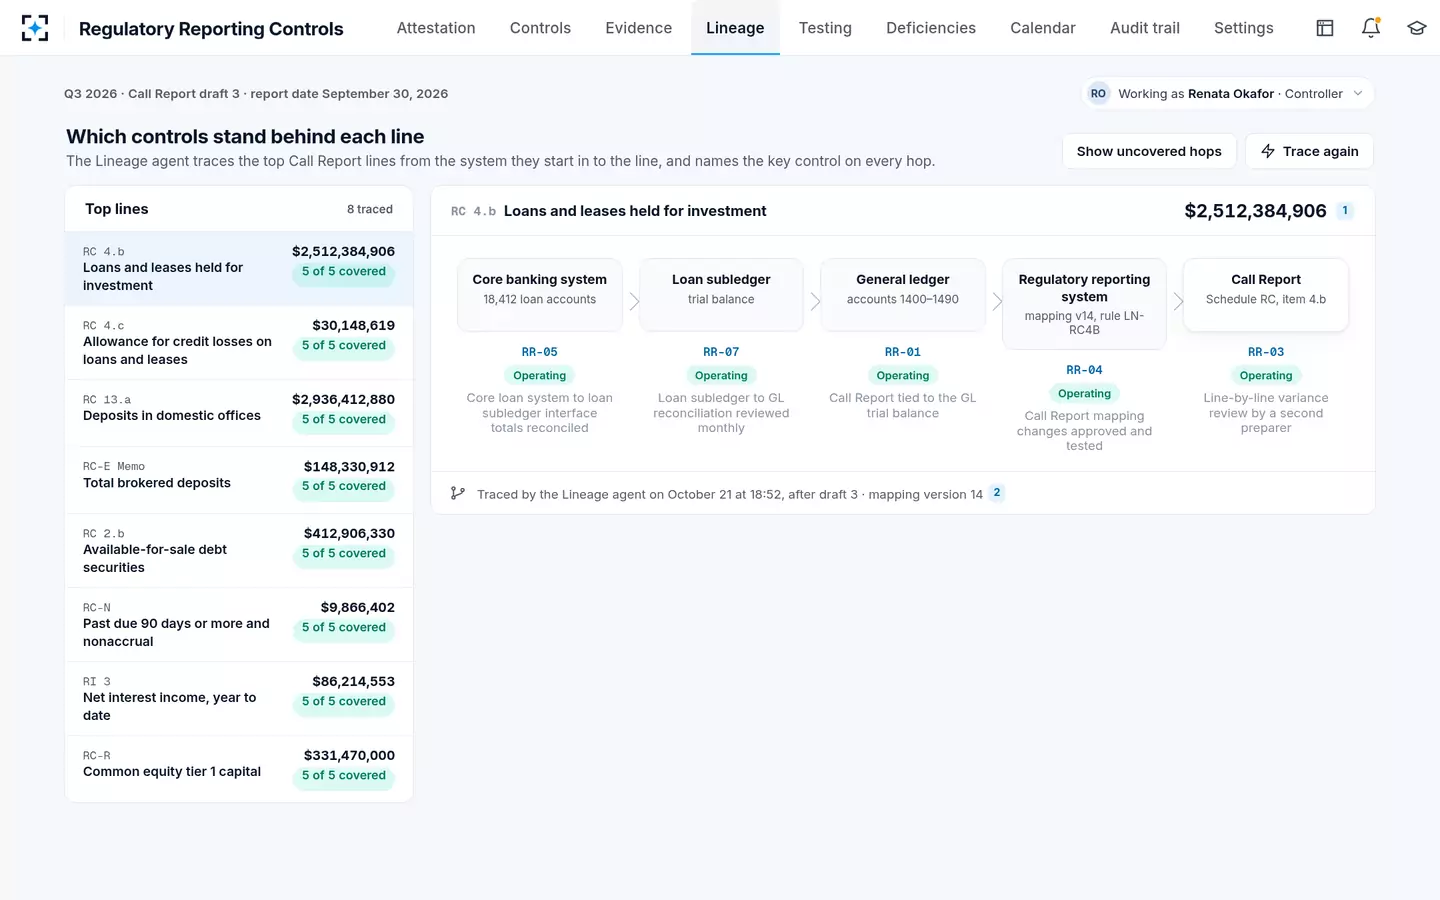Open the Testing tab
This screenshot has width=1440, height=900.
click(x=825, y=28)
